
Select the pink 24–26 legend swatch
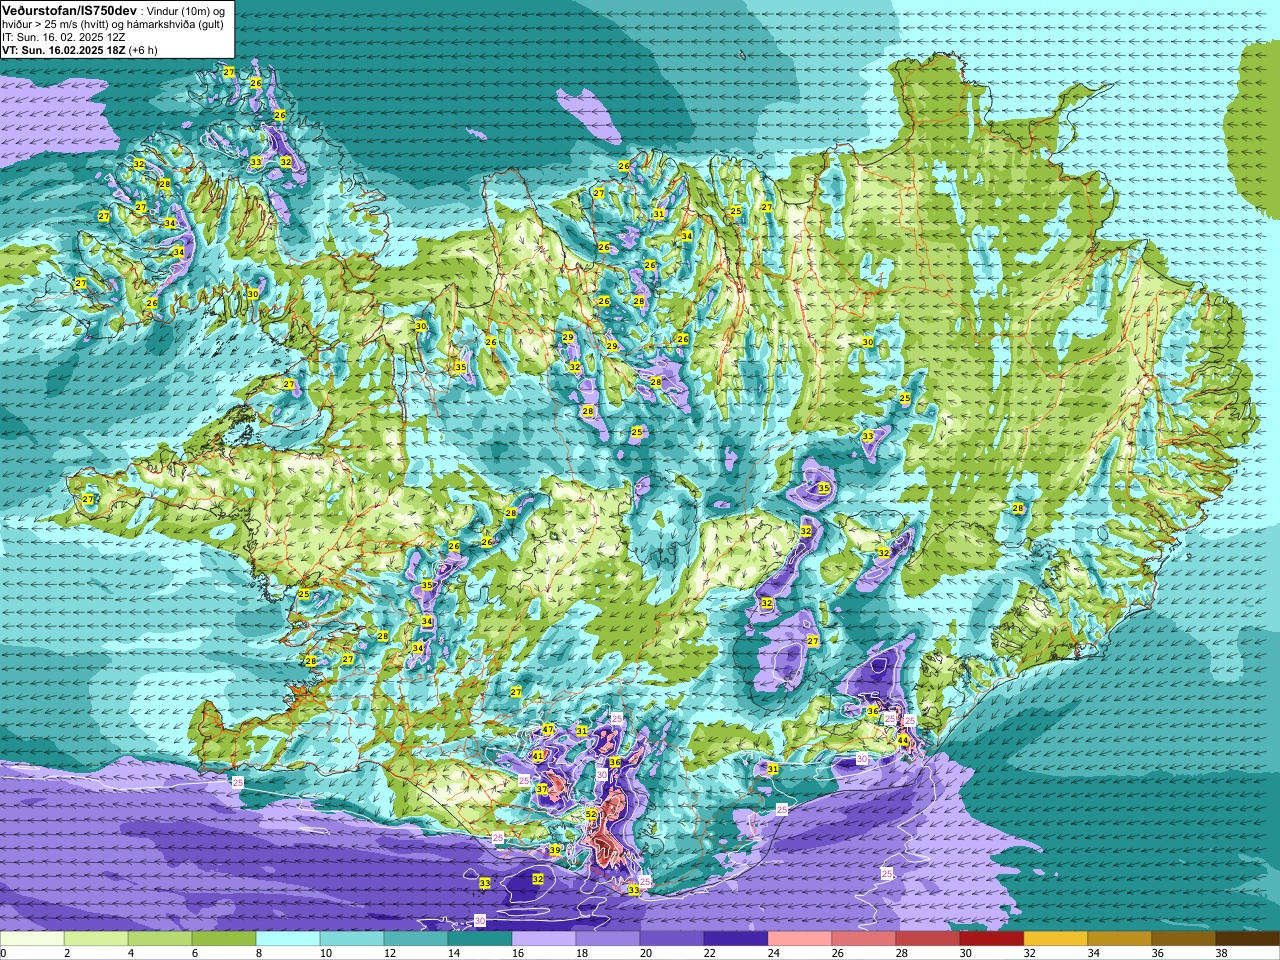tap(800, 939)
